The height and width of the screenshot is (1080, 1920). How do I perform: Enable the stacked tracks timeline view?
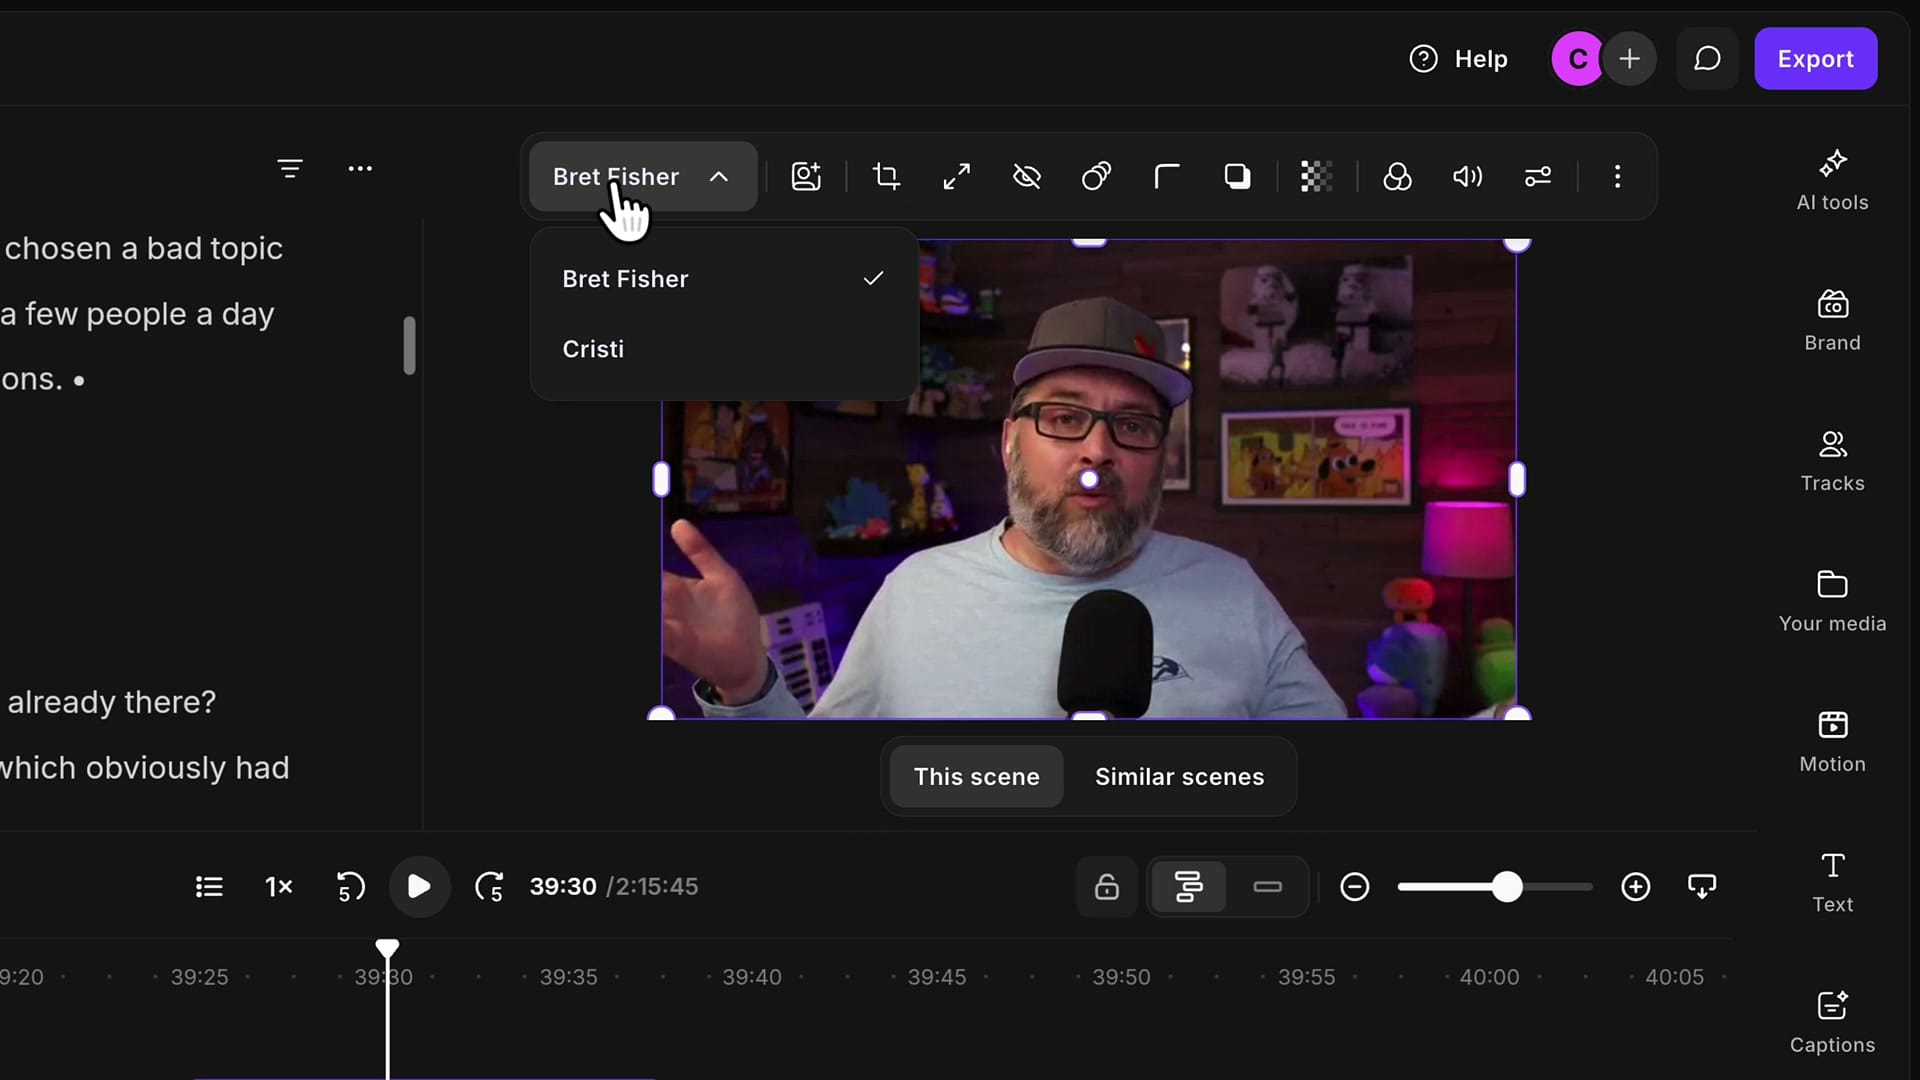click(x=1188, y=887)
